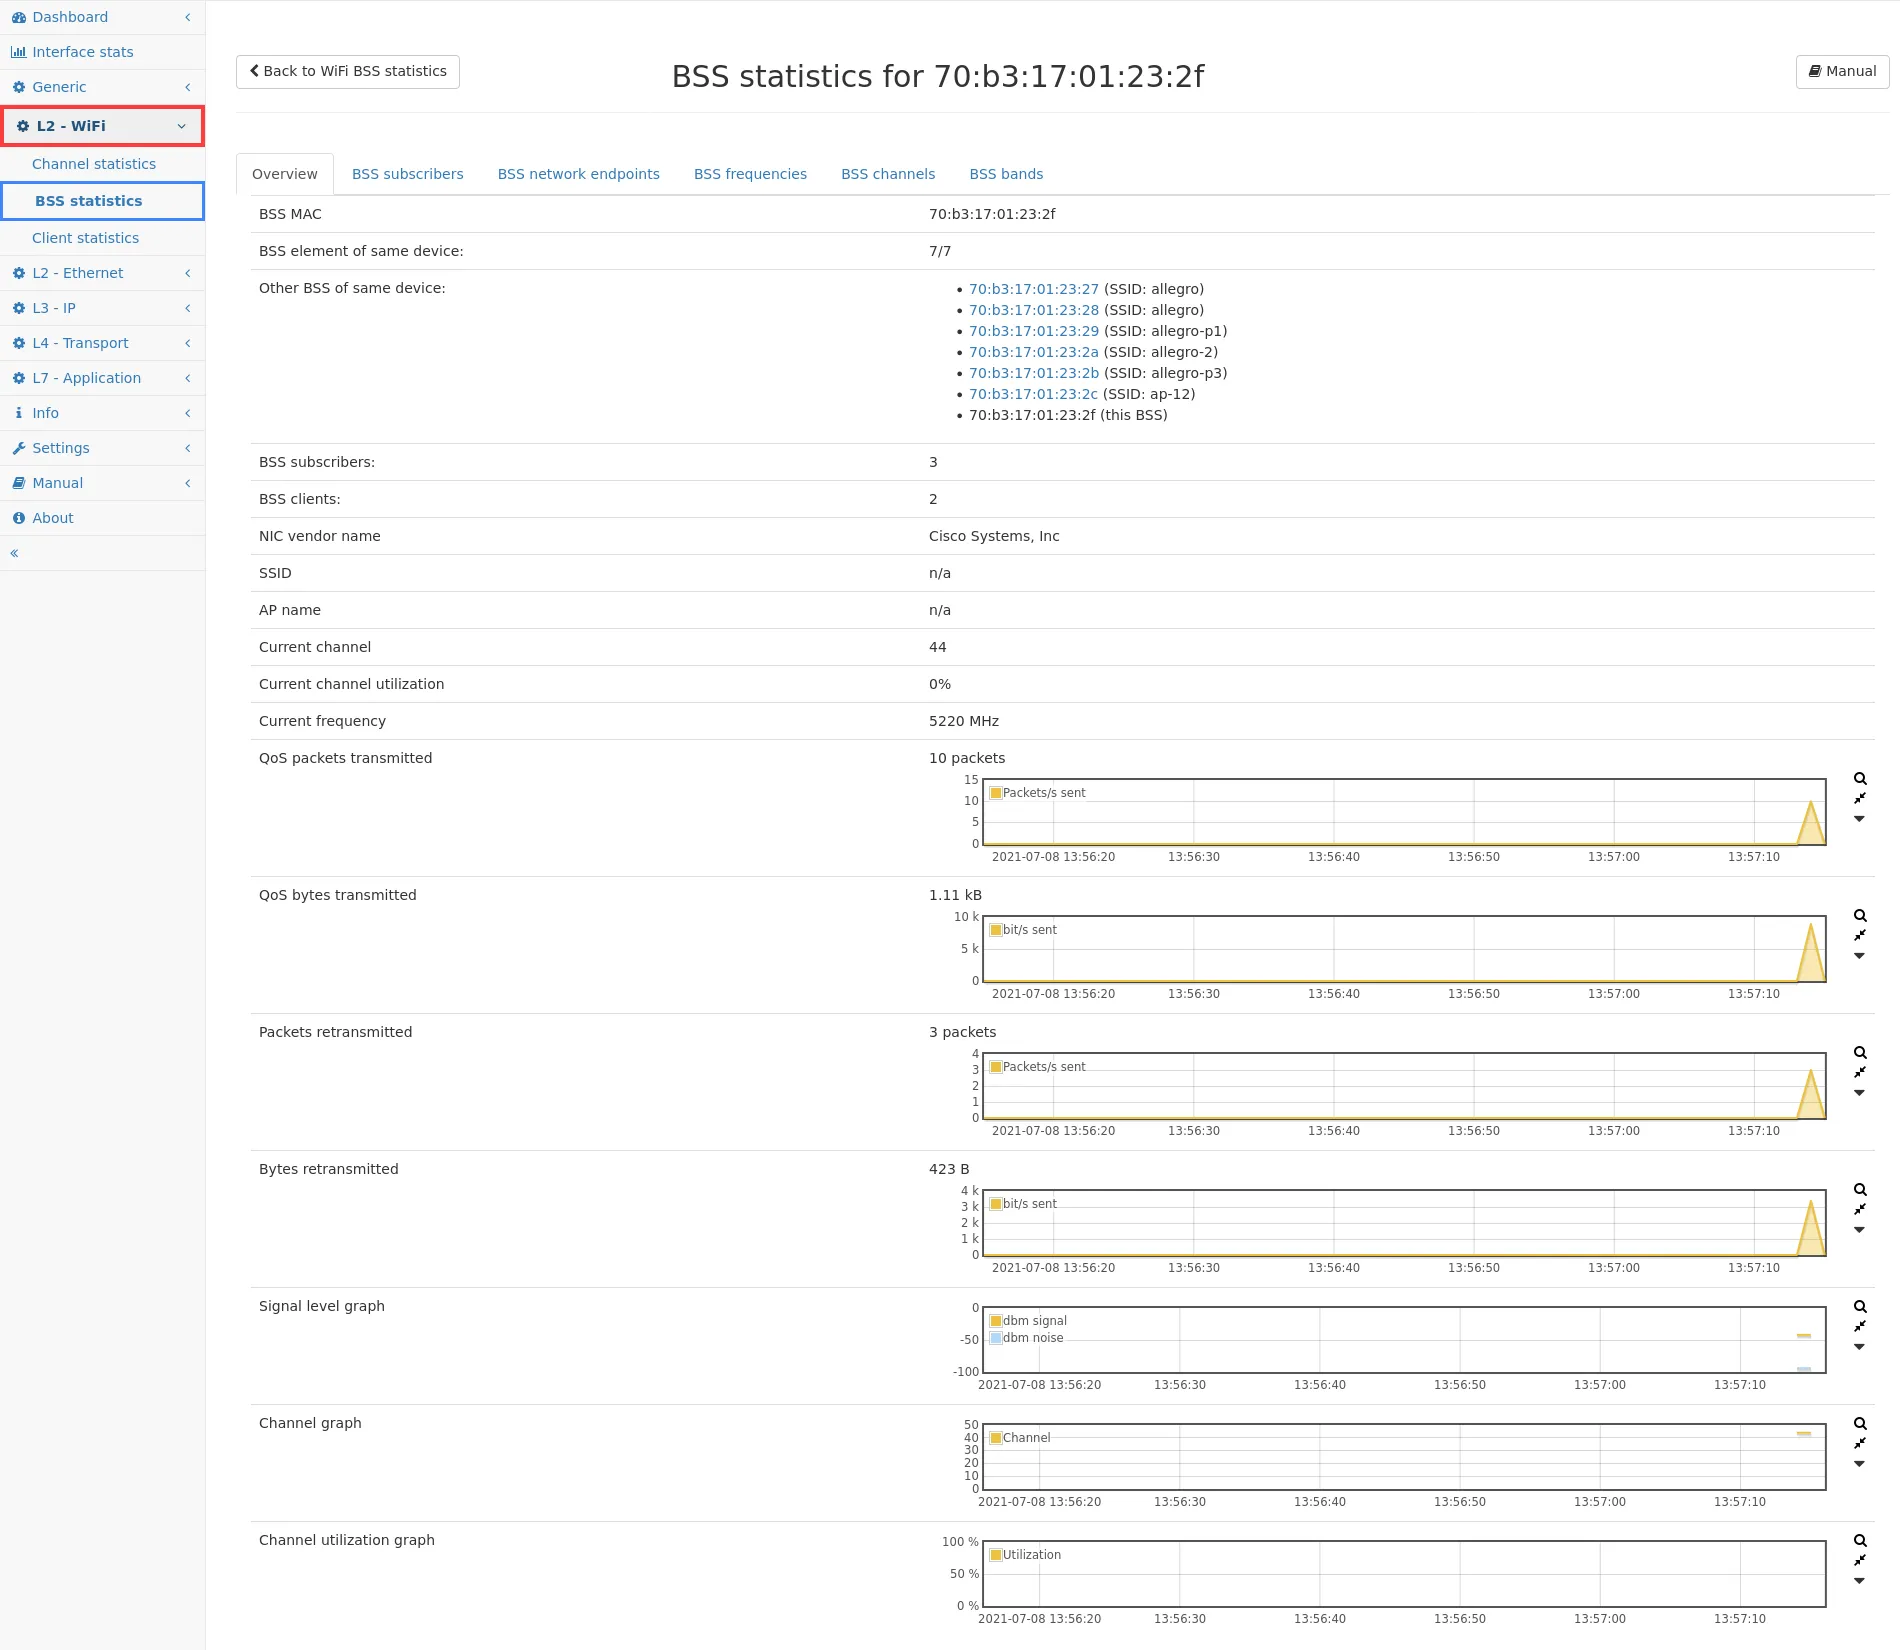The image size is (1900, 1650).
Task: Click the compress arrows icon beside Channel graph
Action: pyautogui.click(x=1860, y=1444)
